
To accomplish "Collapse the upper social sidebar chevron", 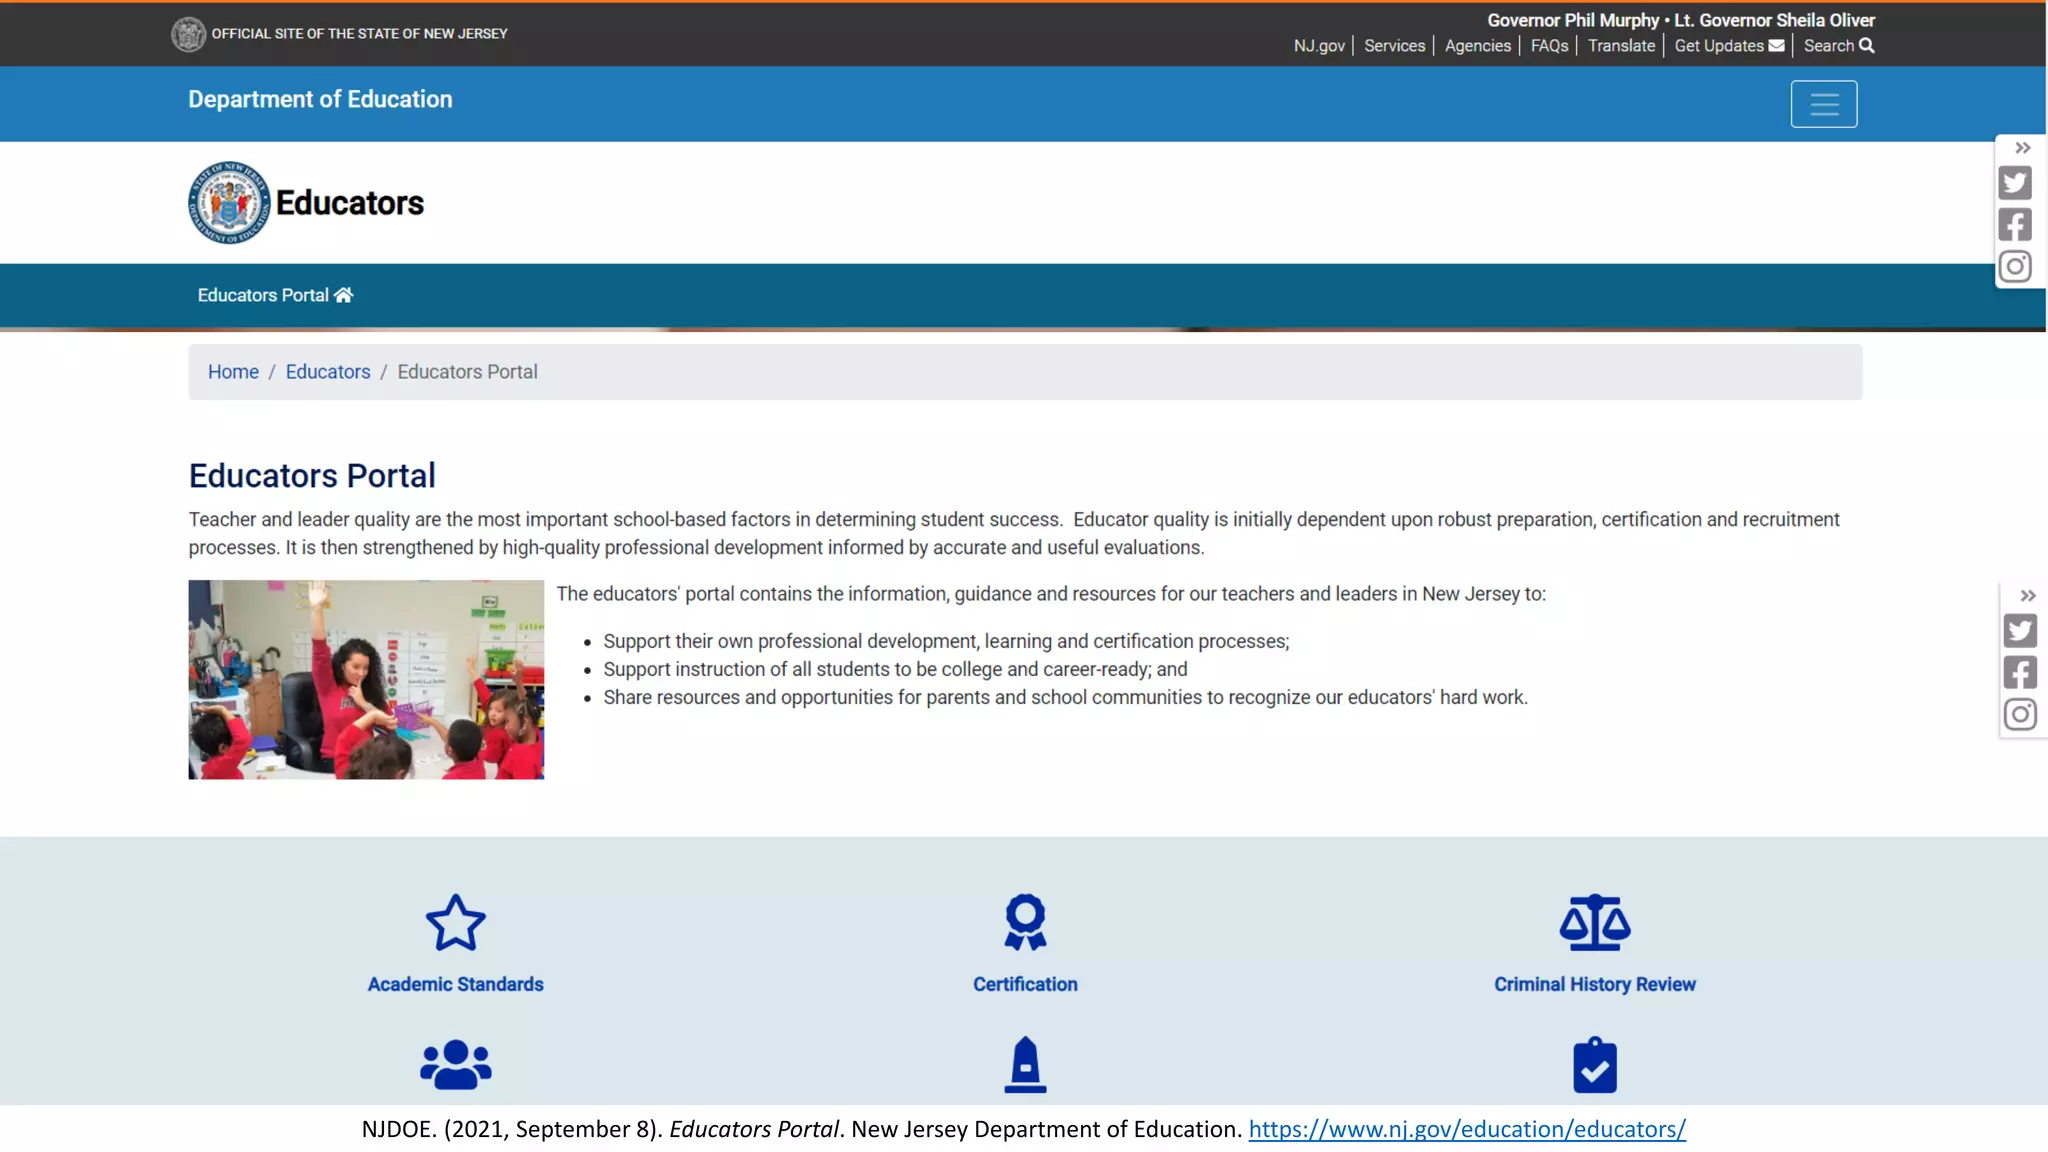I will point(2022,148).
